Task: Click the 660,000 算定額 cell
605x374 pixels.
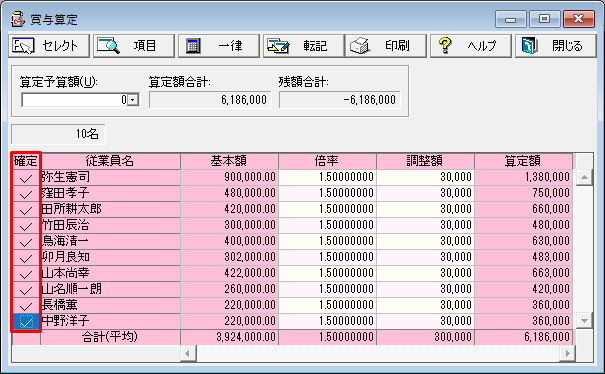Action: coord(524,210)
